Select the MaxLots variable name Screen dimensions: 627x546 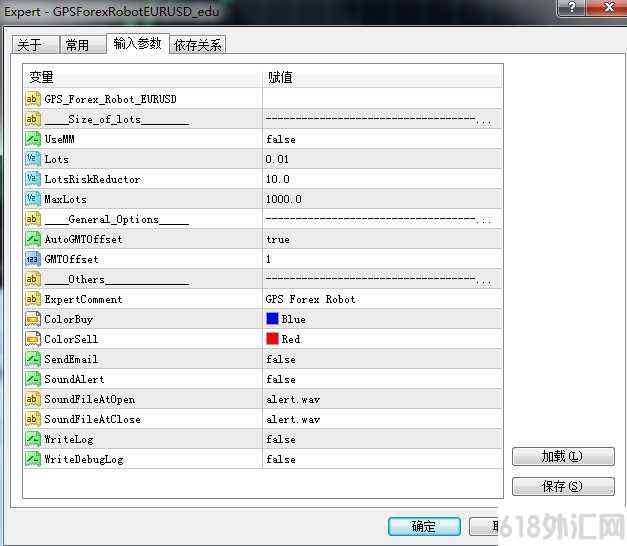pos(65,199)
